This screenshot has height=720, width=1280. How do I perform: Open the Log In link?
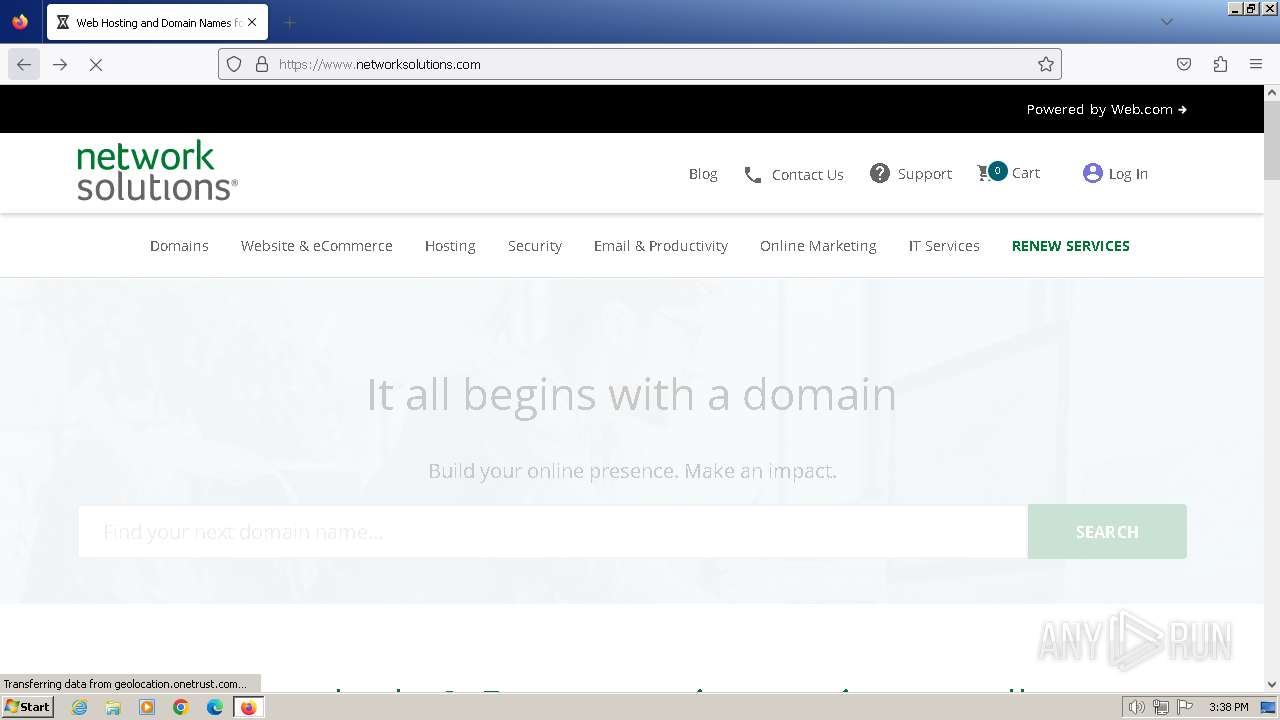pyautogui.click(x=1128, y=174)
